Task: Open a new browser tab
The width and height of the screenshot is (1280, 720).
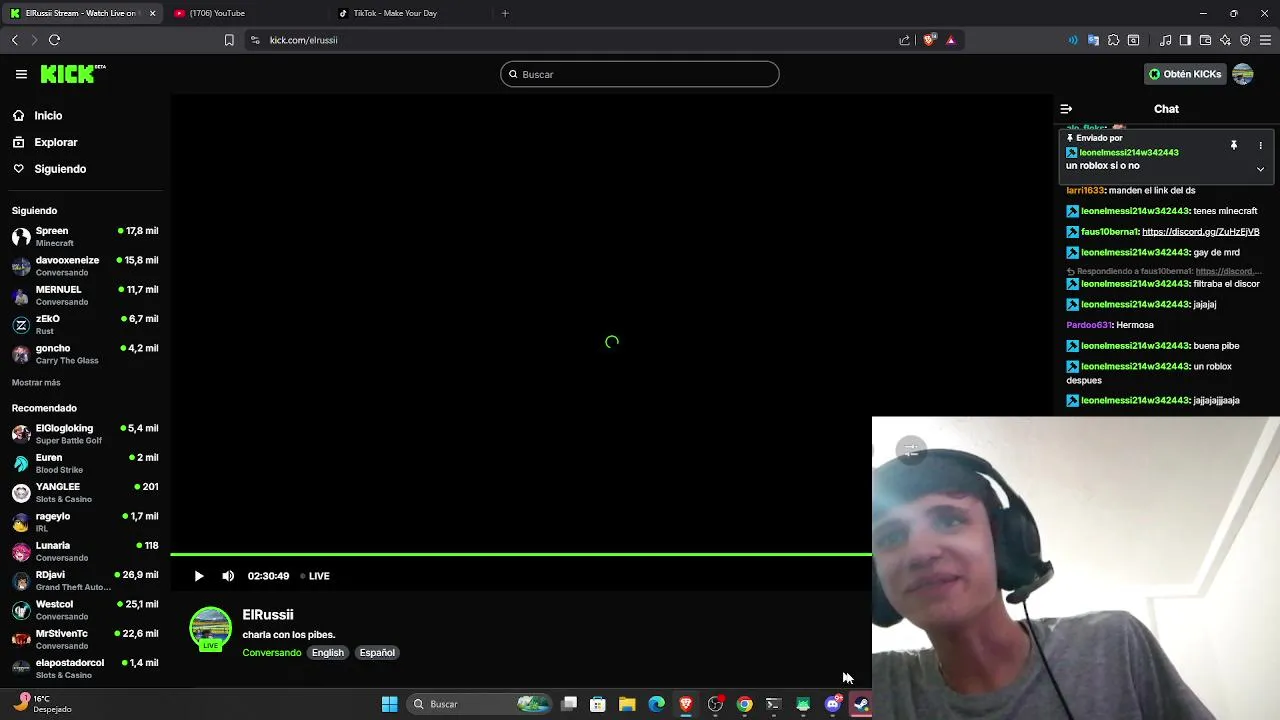Action: coord(505,13)
